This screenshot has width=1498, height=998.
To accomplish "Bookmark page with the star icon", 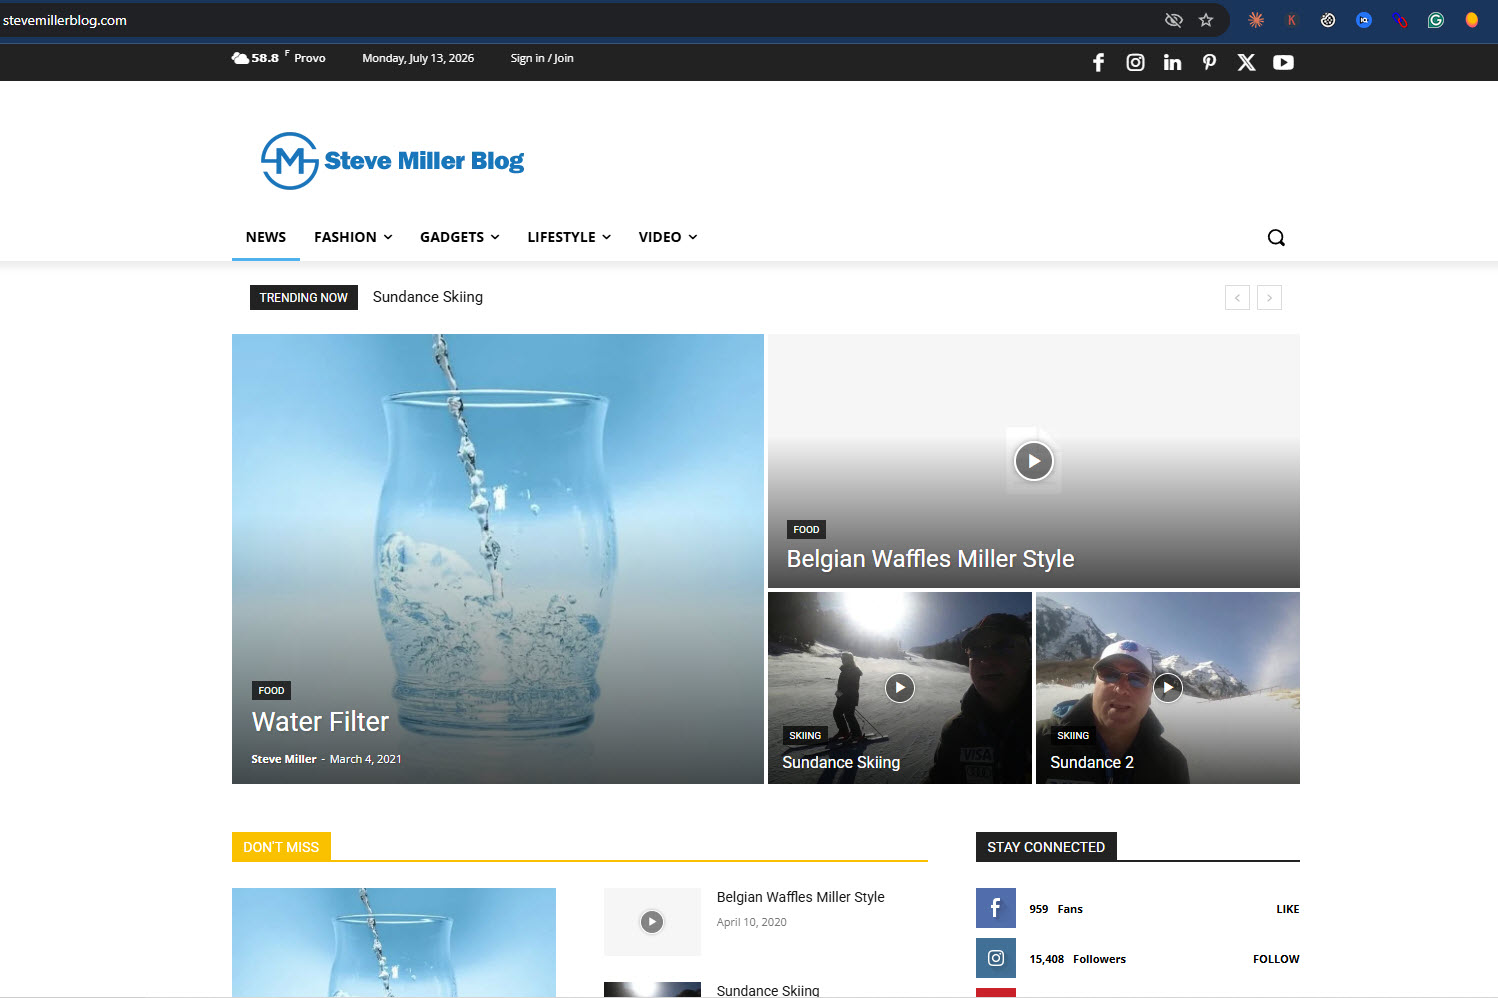I will (1206, 20).
